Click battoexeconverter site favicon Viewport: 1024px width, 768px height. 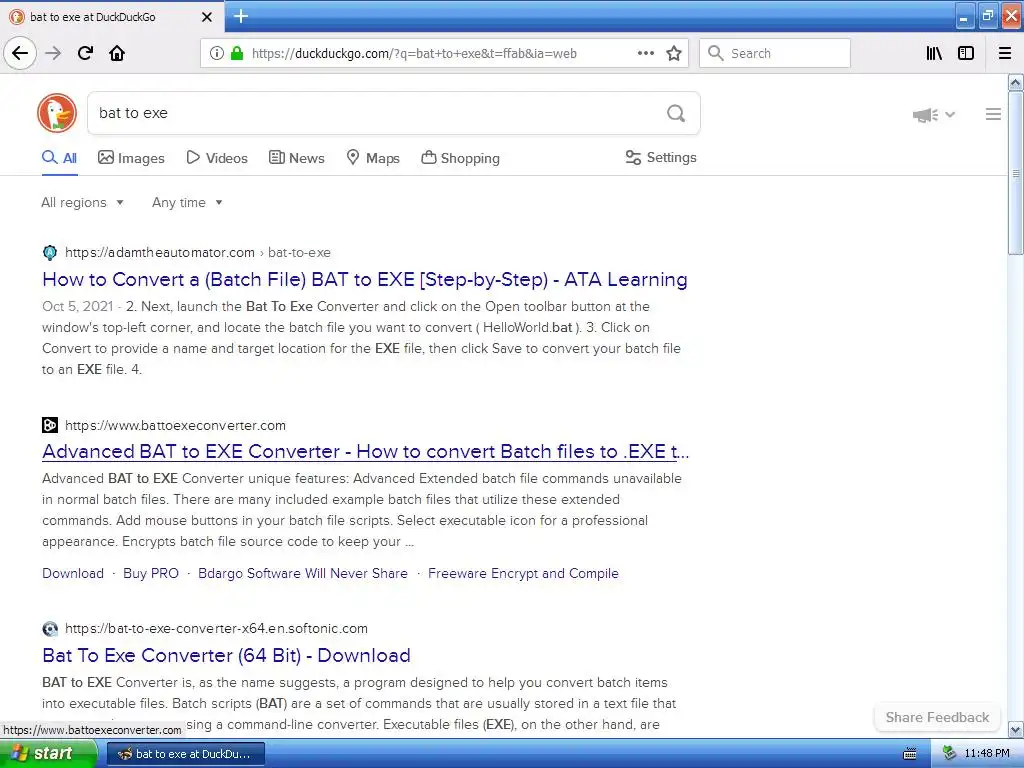50,425
